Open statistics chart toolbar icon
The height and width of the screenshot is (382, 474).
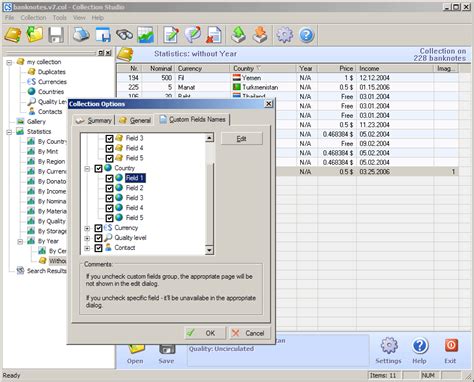(x=146, y=35)
